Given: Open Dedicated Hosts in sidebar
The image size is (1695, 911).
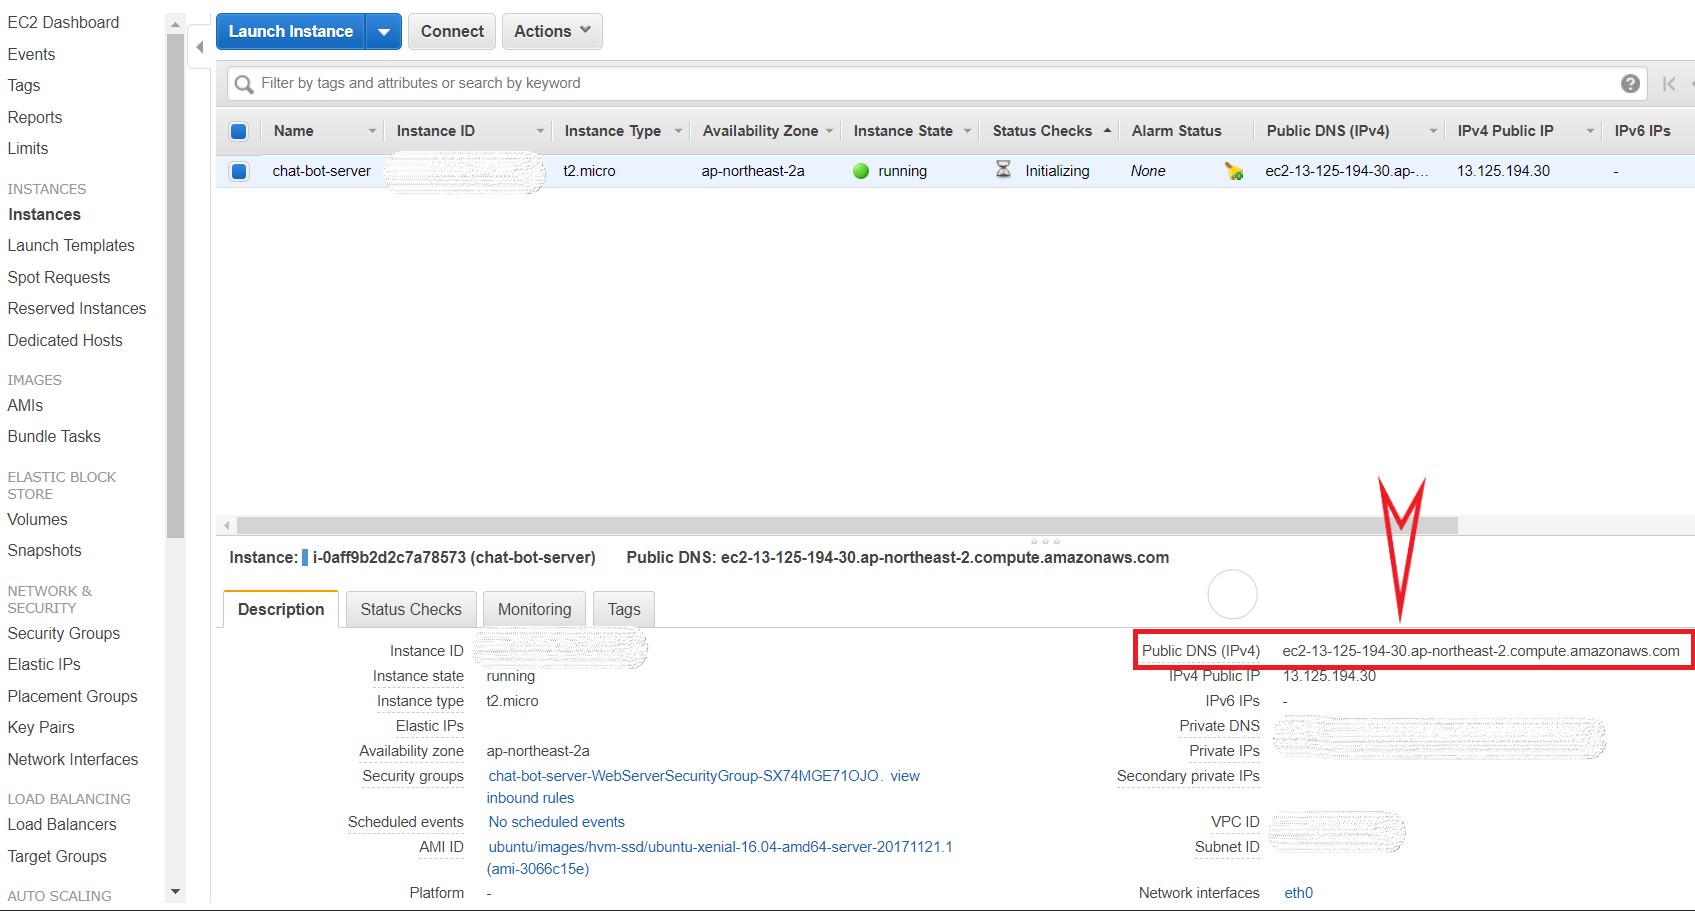Looking at the screenshot, I should coord(65,340).
